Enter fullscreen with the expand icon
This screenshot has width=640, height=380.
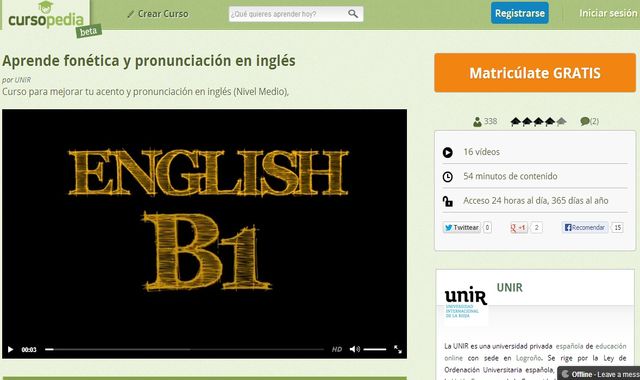[x=398, y=349]
